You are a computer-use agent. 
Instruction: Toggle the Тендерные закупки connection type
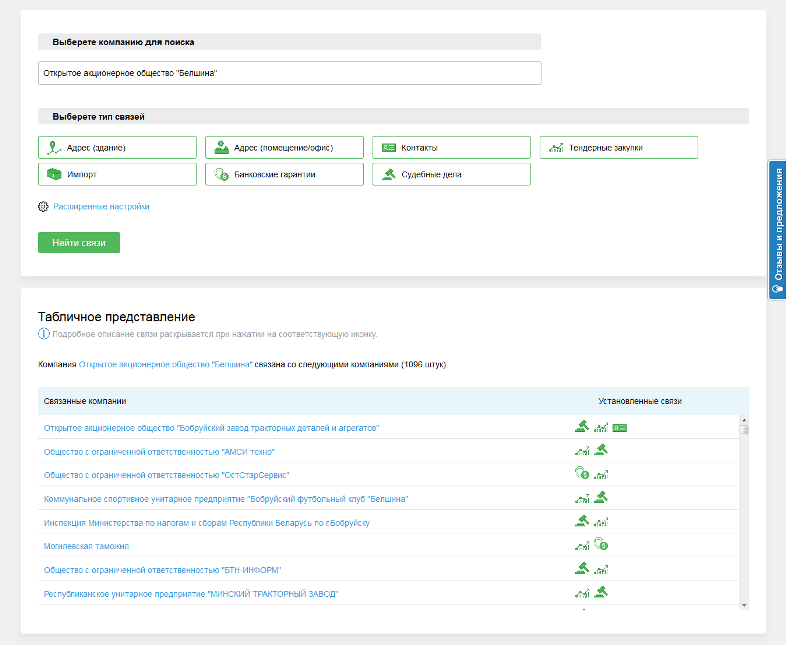pyautogui.click(x=618, y=148)
